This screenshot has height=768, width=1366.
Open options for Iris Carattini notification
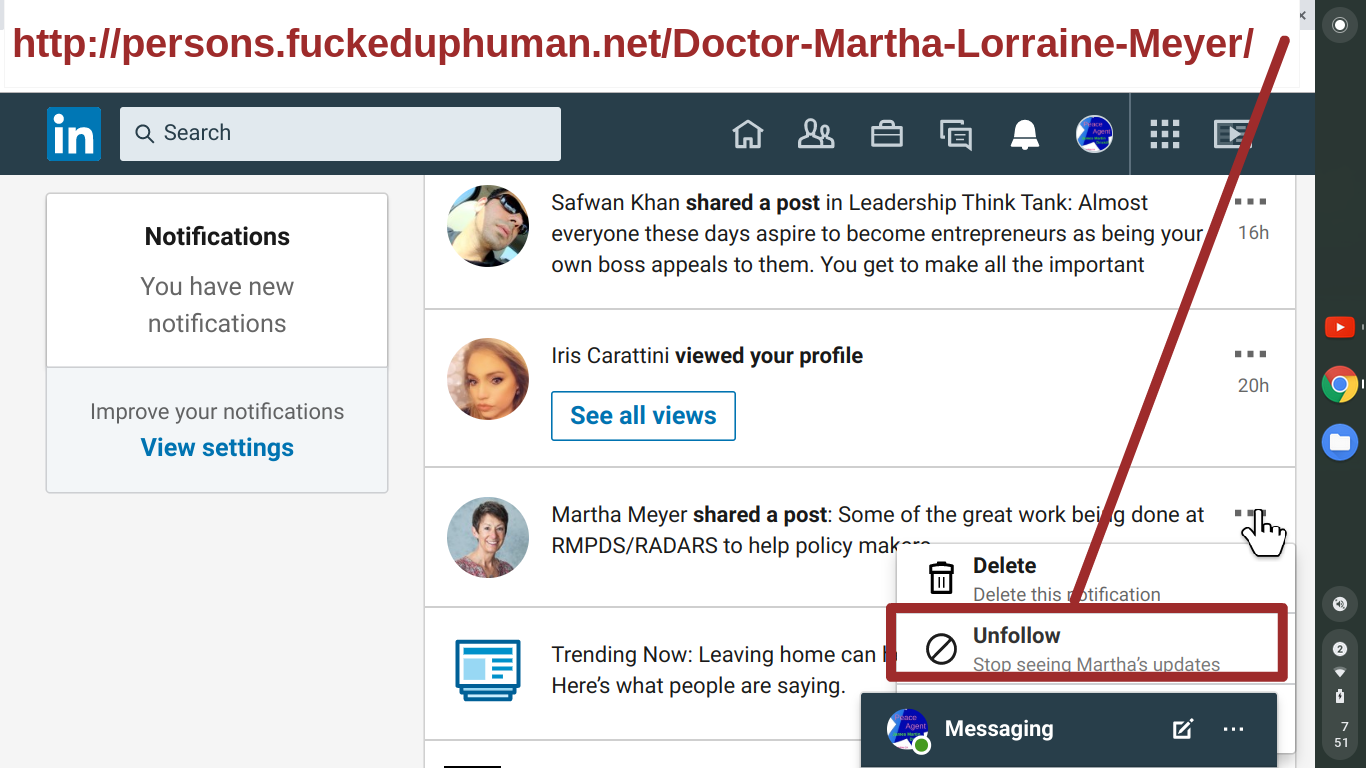[1250, 354]
